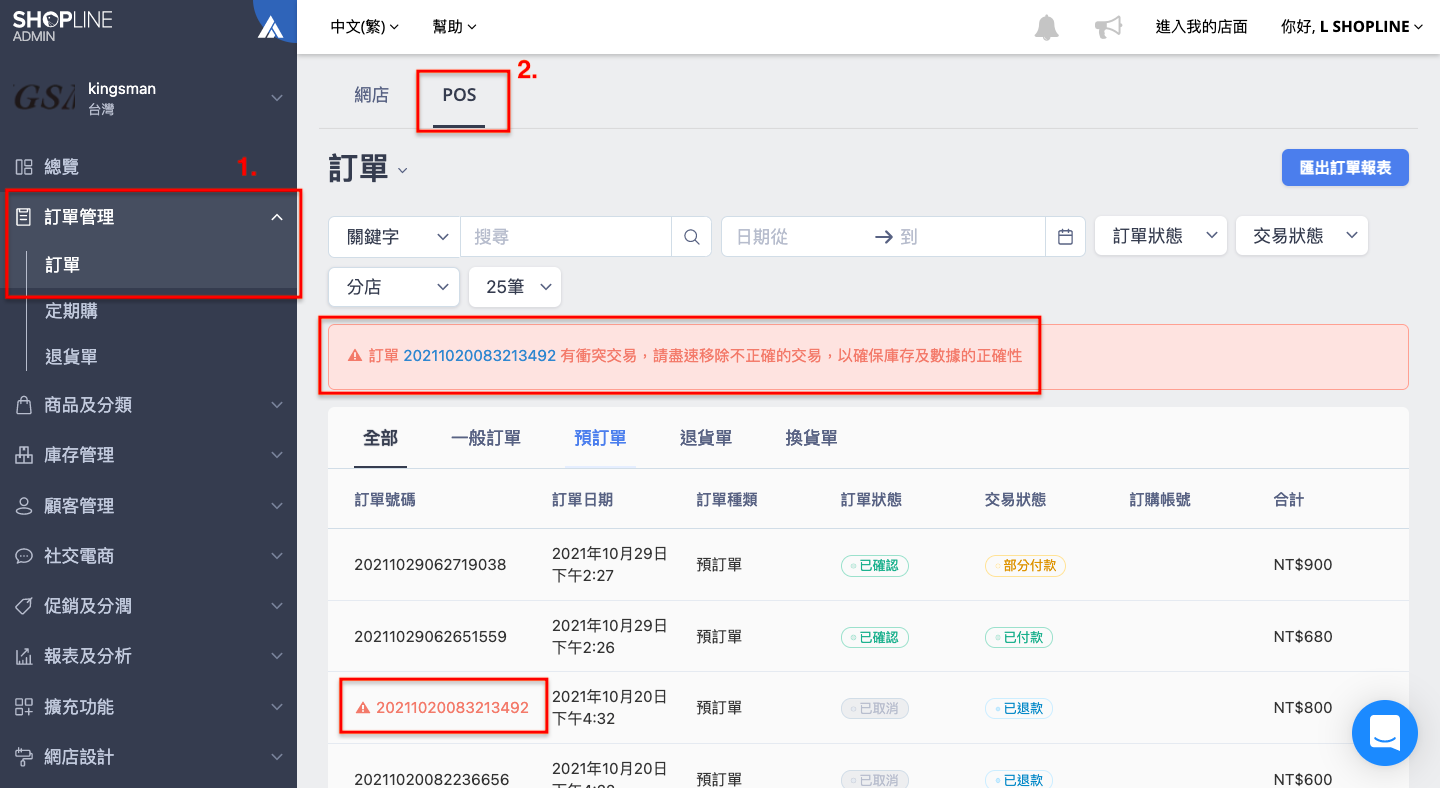Open the 幫助 help menu
Image resolution: width=1440 pixels, height=788 pixels.
(455, 27)
